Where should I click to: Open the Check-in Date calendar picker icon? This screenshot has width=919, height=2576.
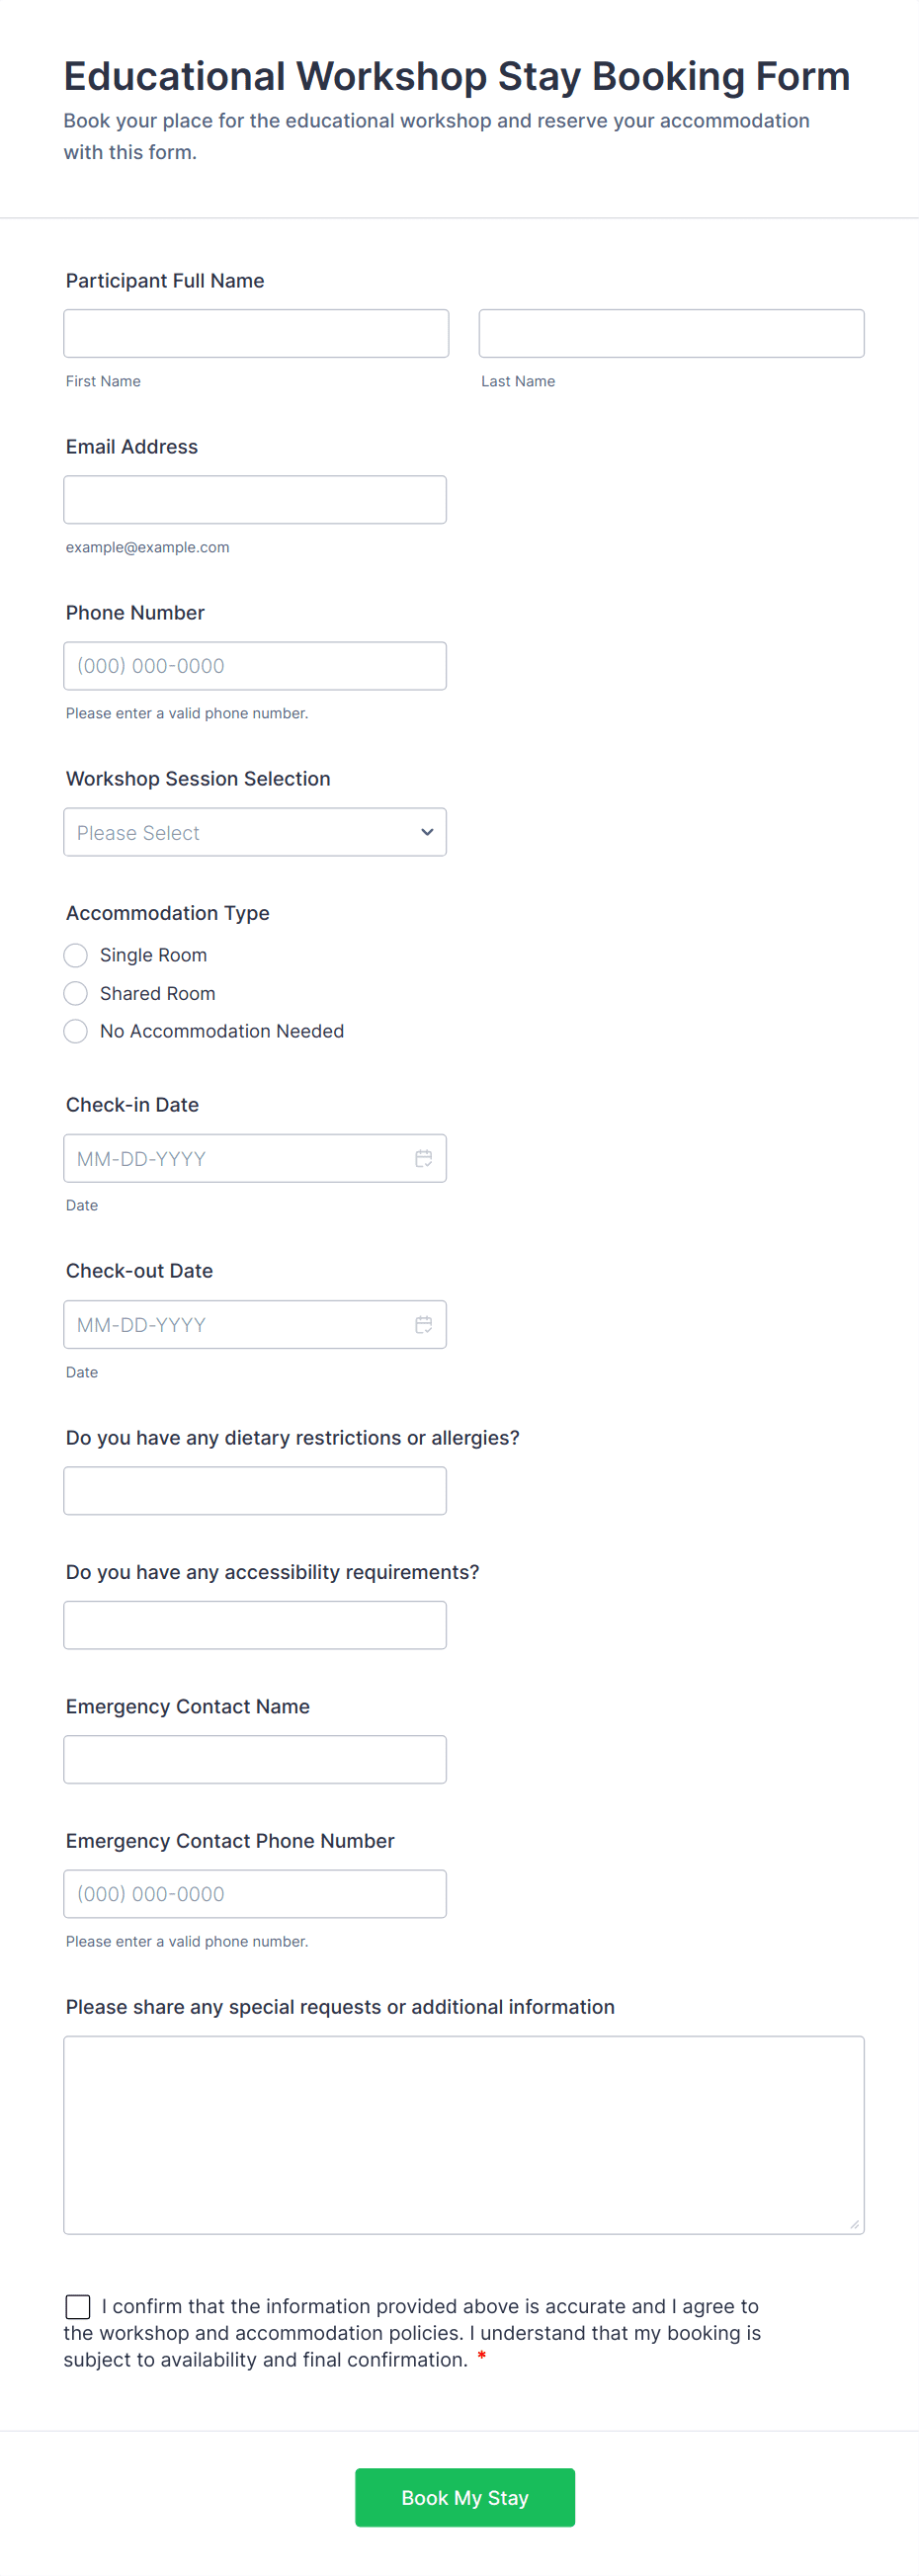tap(424, 1158)
